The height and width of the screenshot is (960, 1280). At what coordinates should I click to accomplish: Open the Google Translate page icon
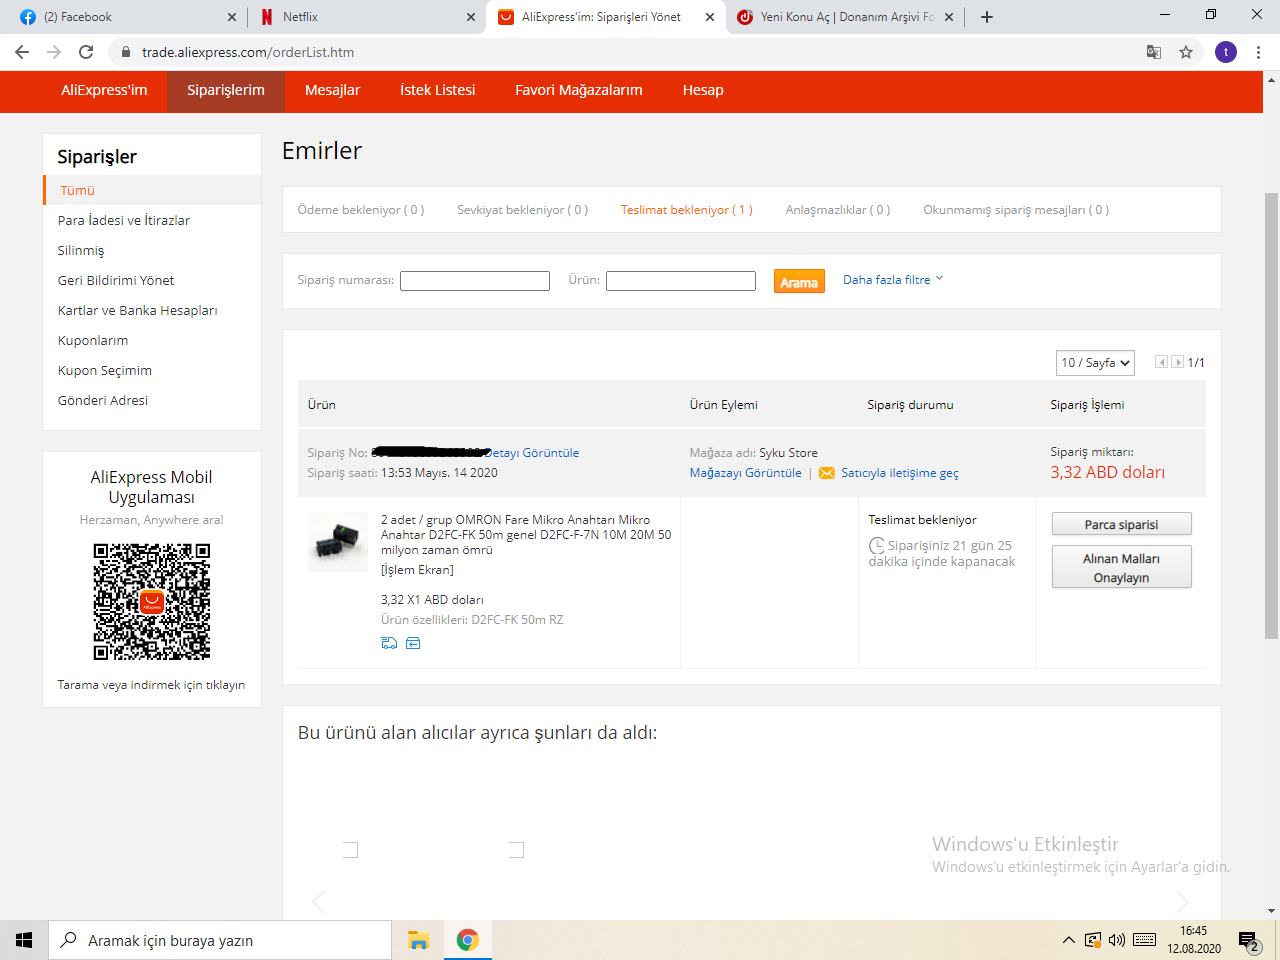click(x=1154, y=52)
